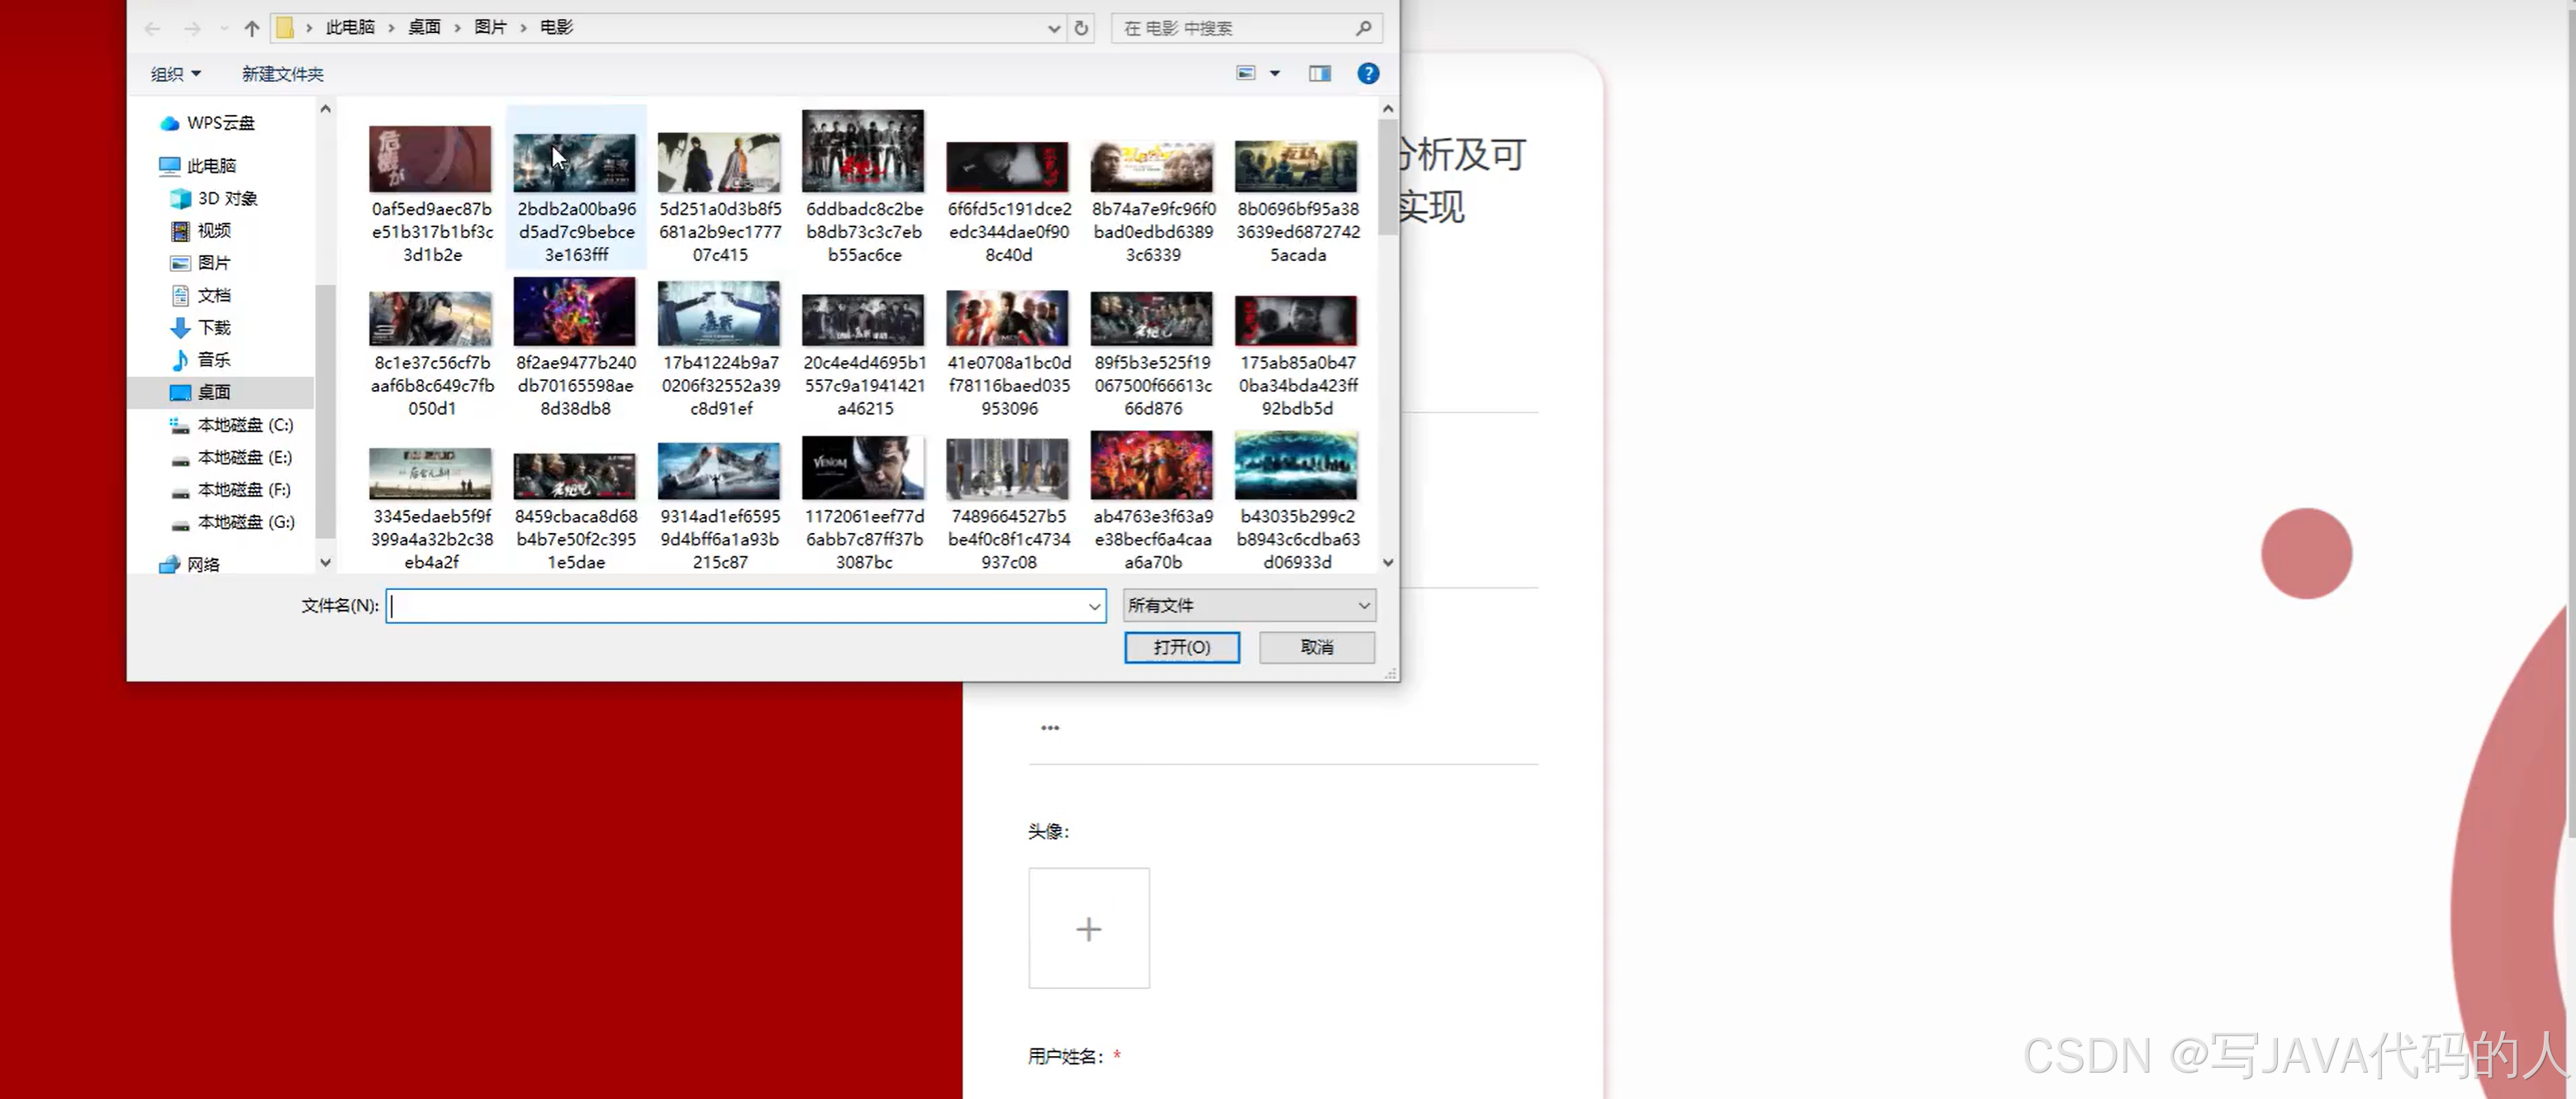This screenshot has height=1099, width=2576.
Task: Open the 所有文件 file type dropdown
Action: [1248, 605]
